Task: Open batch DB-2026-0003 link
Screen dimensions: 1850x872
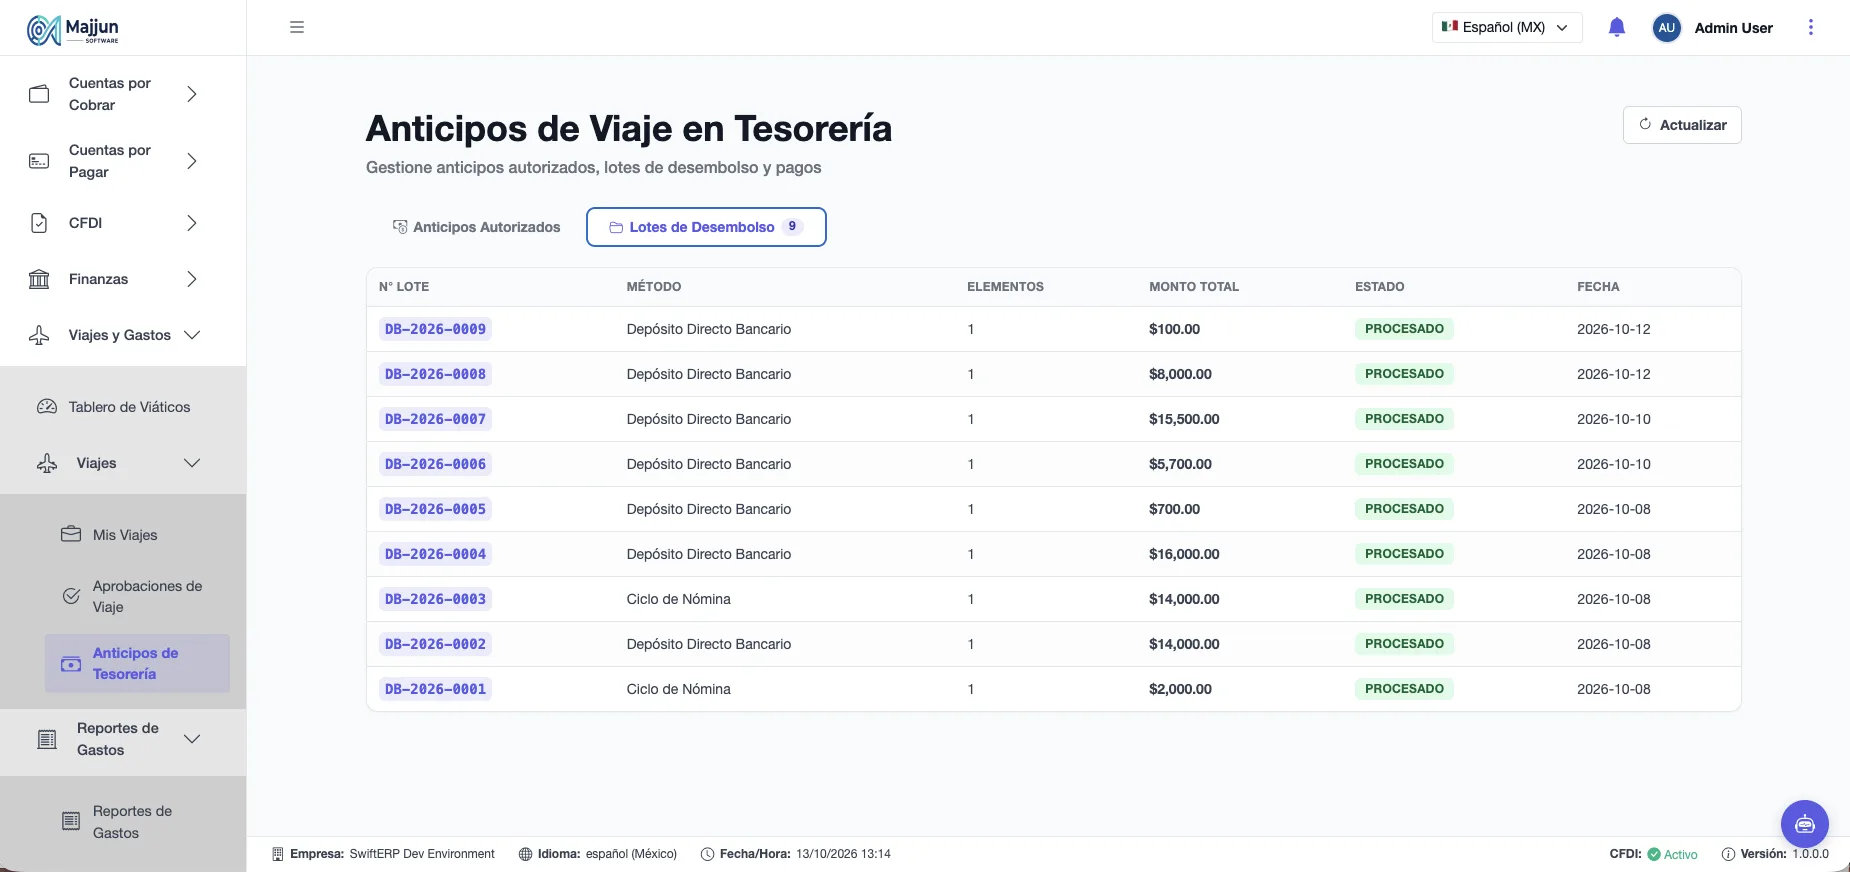Action: [x=435, y=599]
